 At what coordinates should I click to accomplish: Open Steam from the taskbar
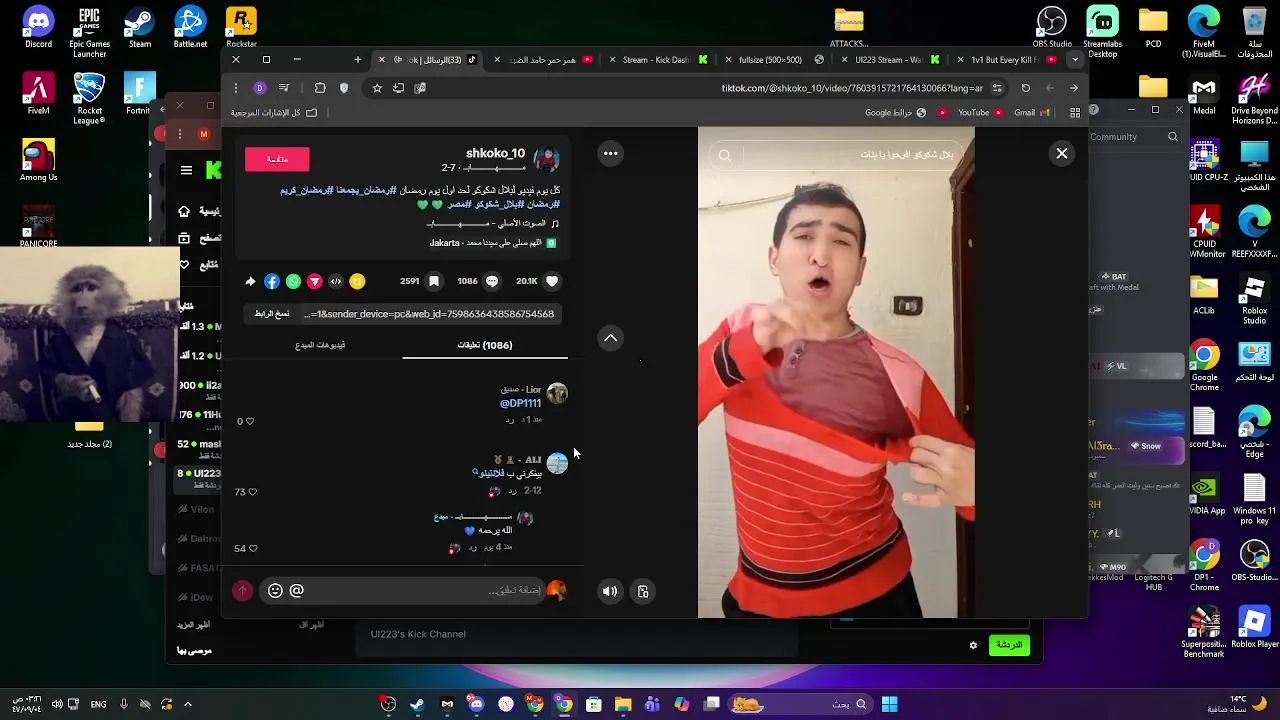pos(417,704)
